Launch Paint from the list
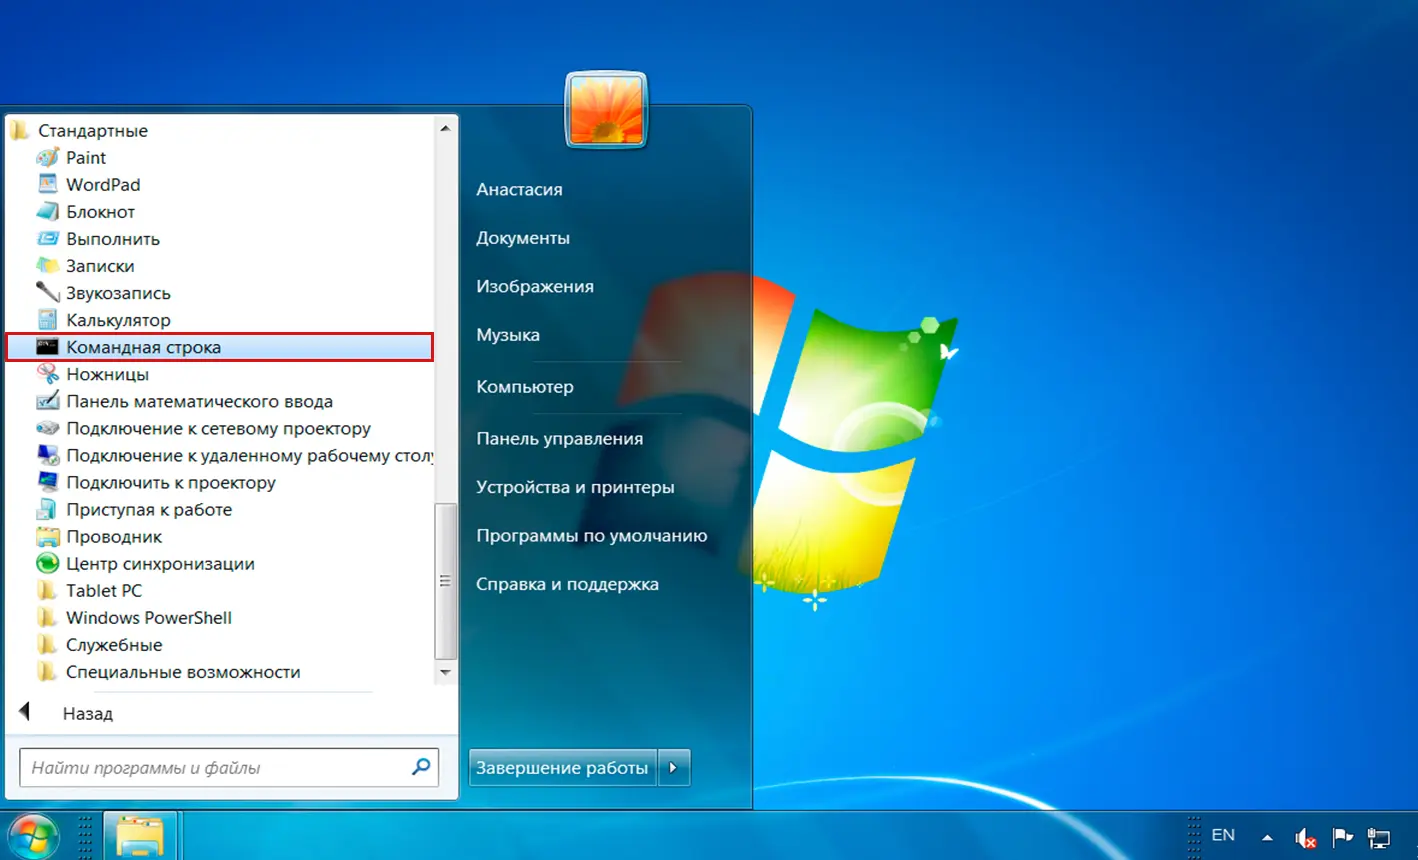 pos(86,157)
